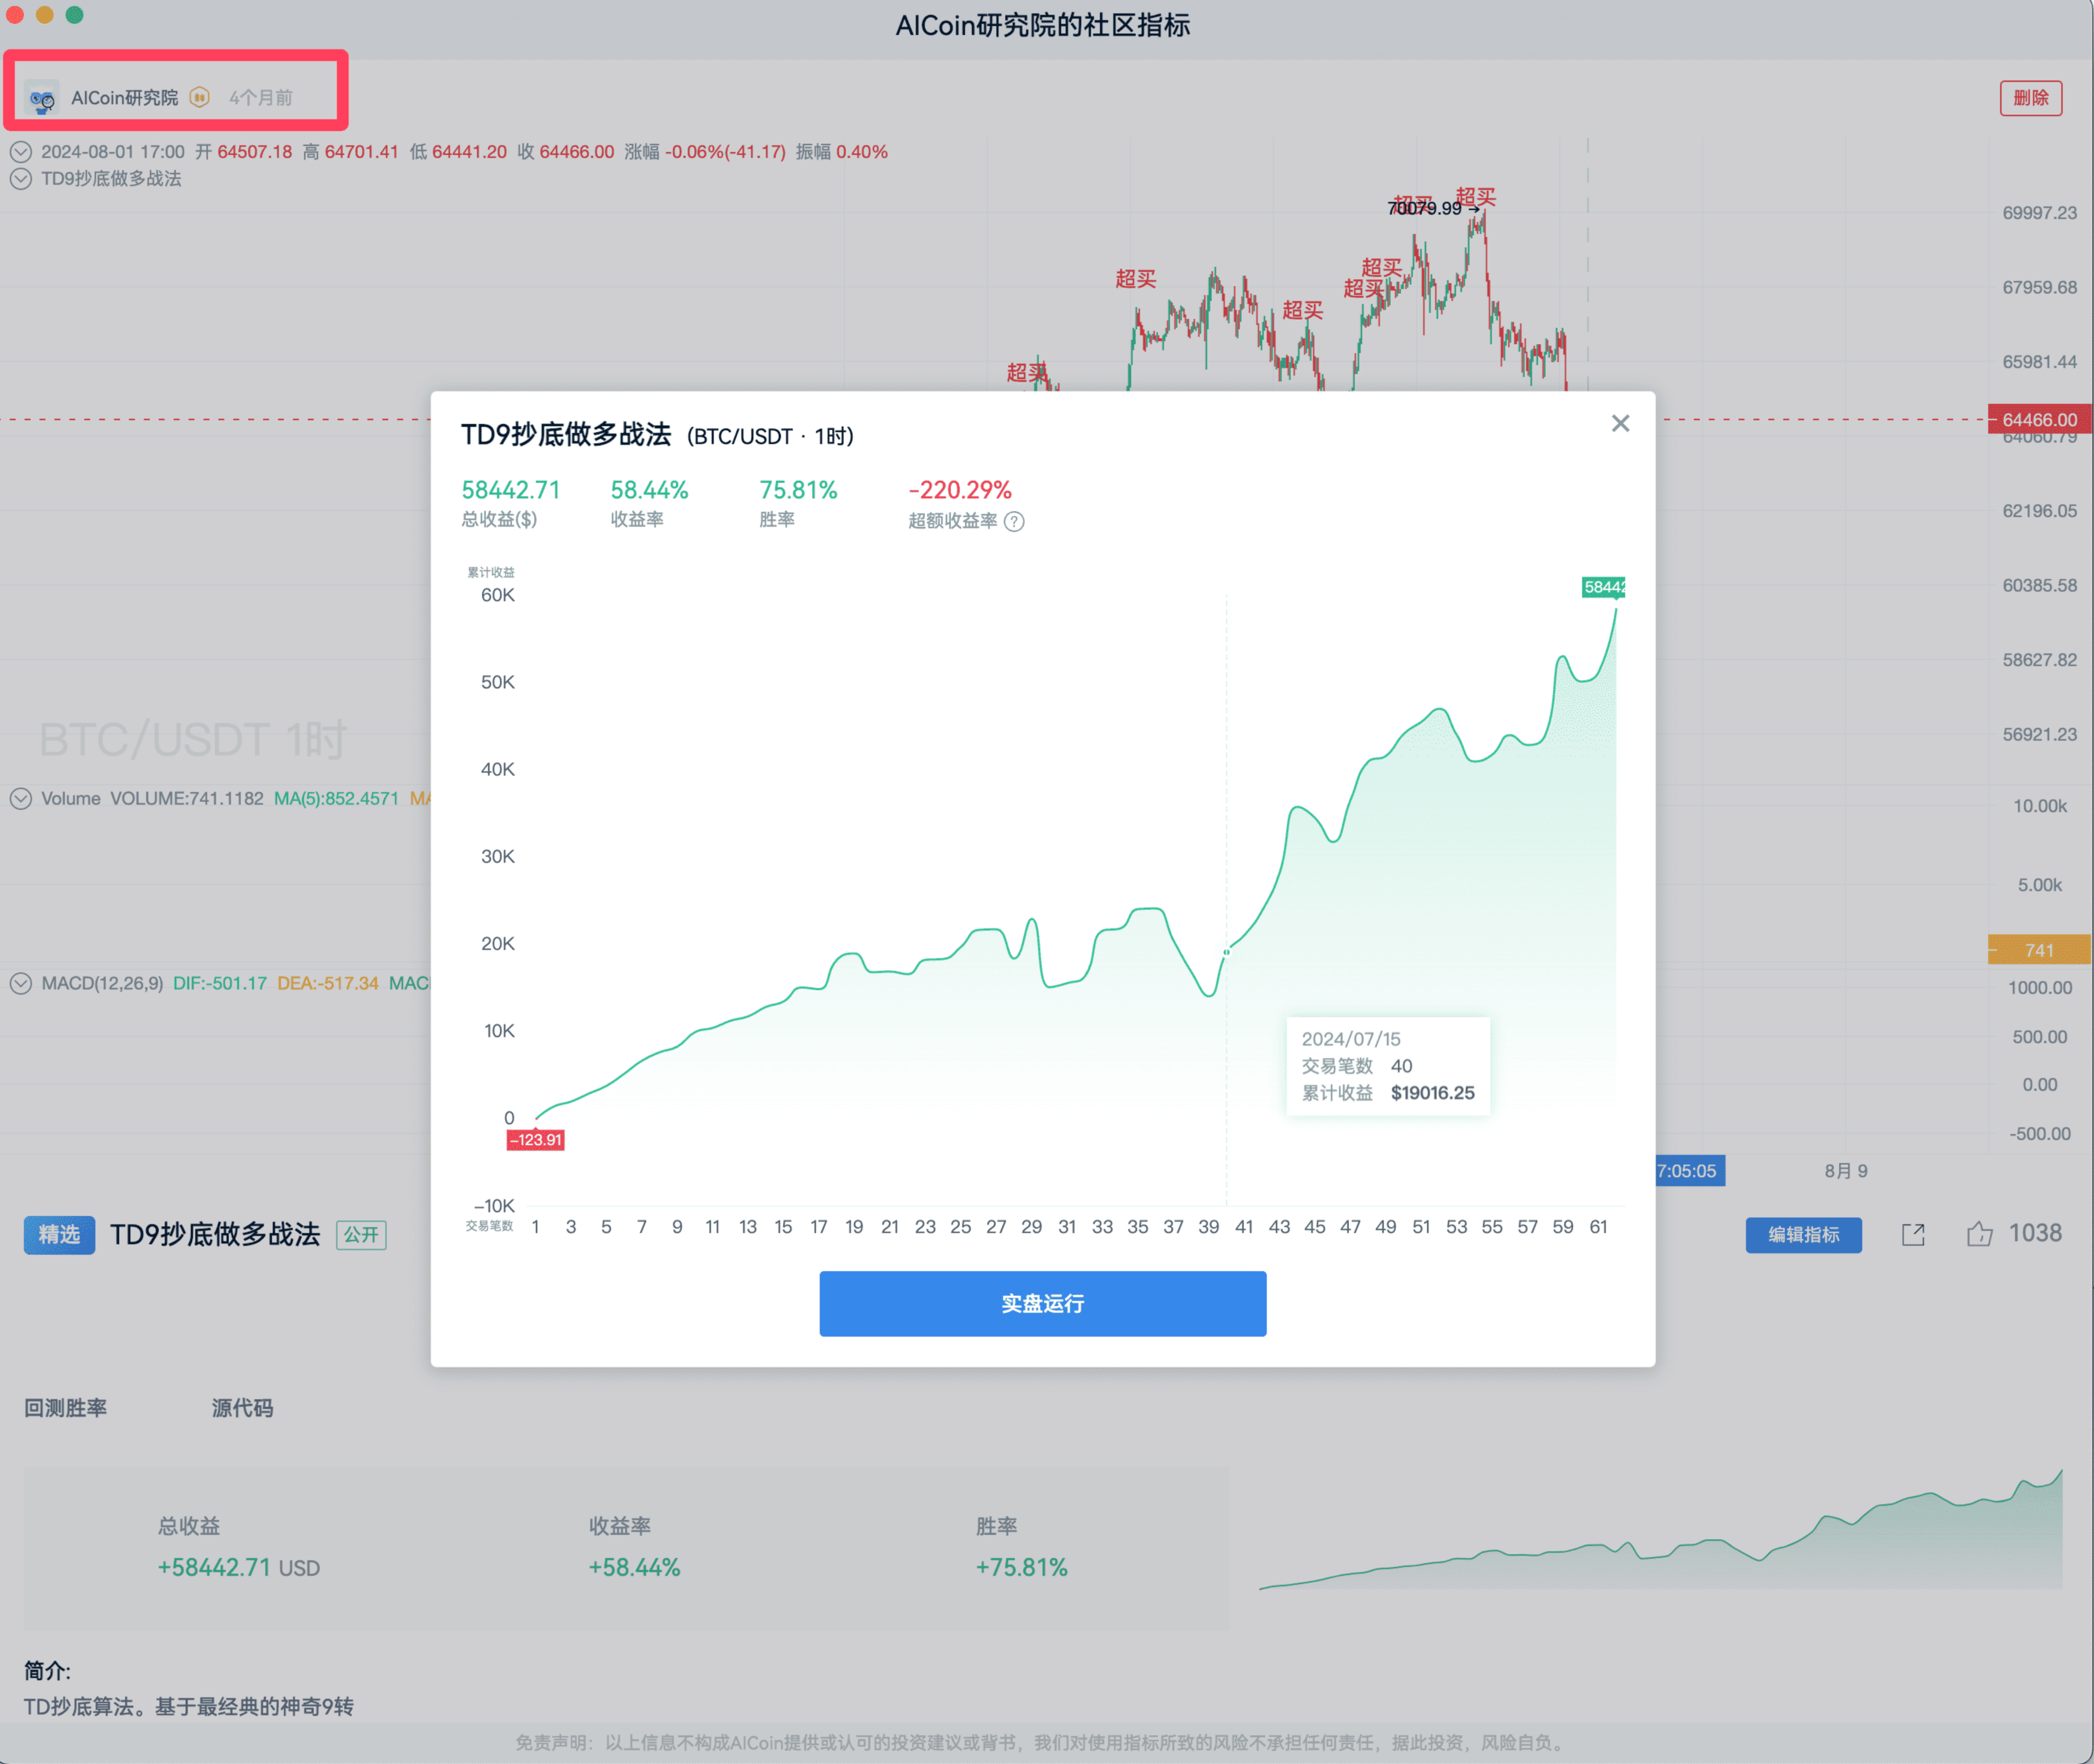
Task: Click the +75.81% win rate in summary panel
Action: (1021, 1567)
